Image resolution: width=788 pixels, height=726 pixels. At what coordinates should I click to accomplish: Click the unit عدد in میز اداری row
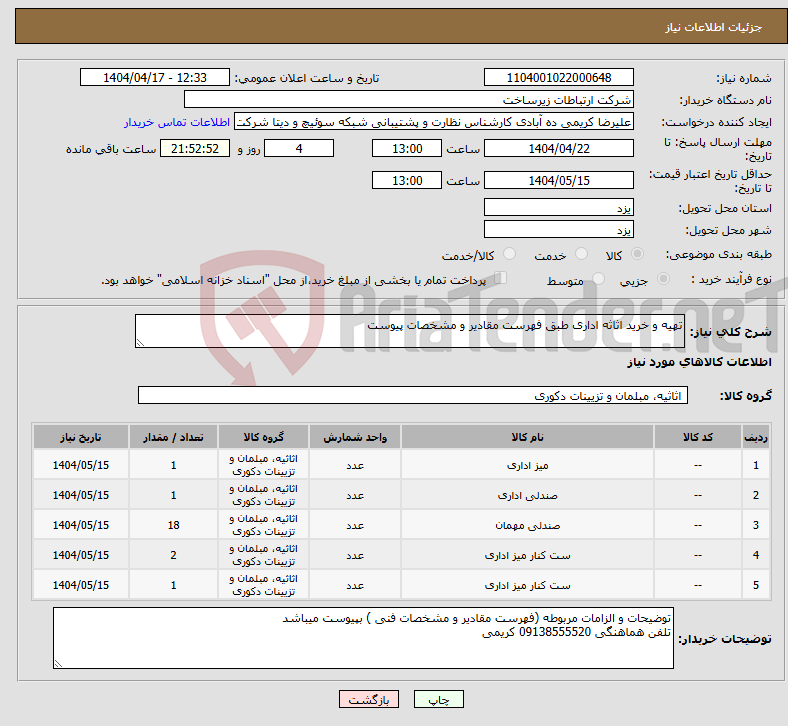(355, 466)
